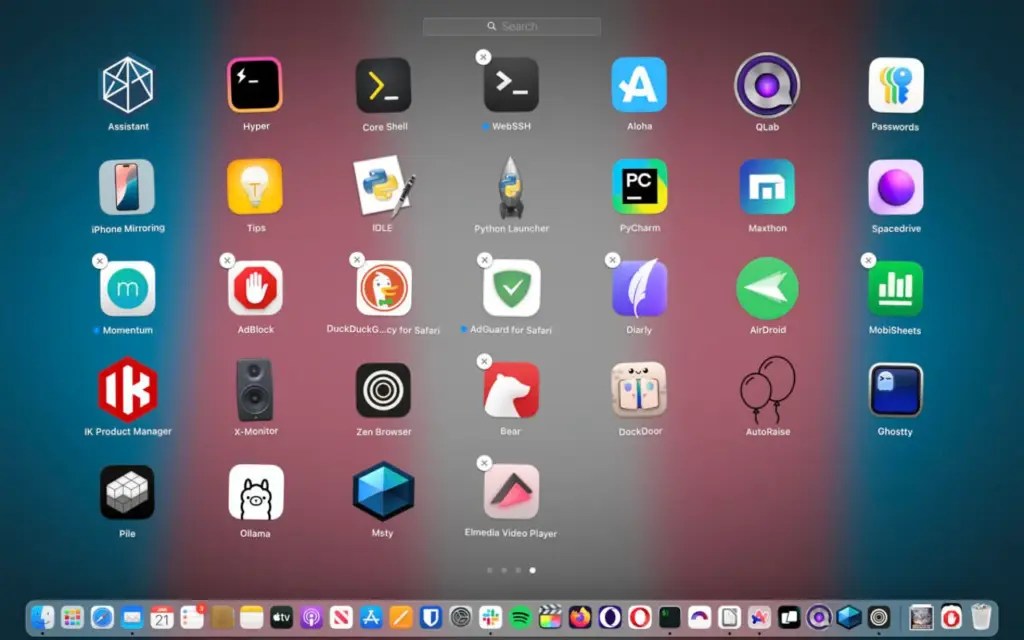The image size is (1024, 640).
Task: Open the Passwords app
Action: click(896, 85)
